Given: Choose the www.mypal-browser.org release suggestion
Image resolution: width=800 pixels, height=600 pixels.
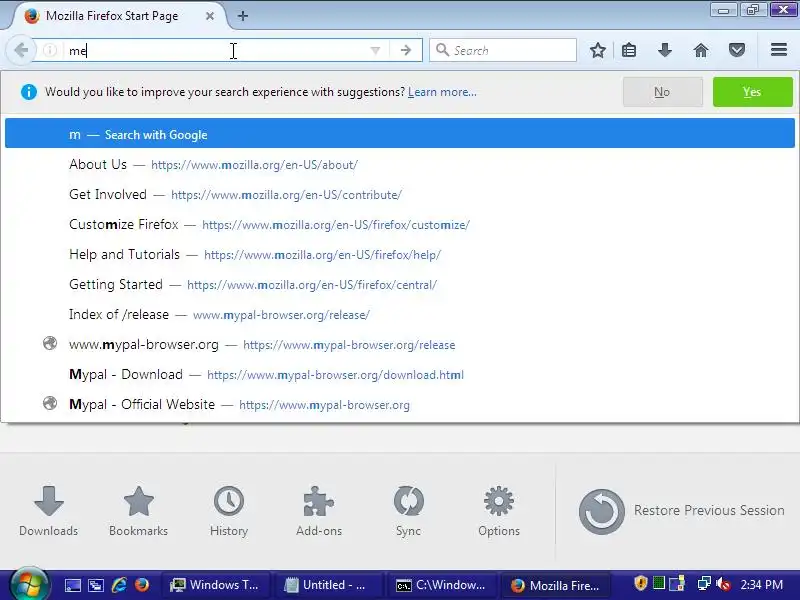Looking at the screenshot, I should (x=400, y=345).
